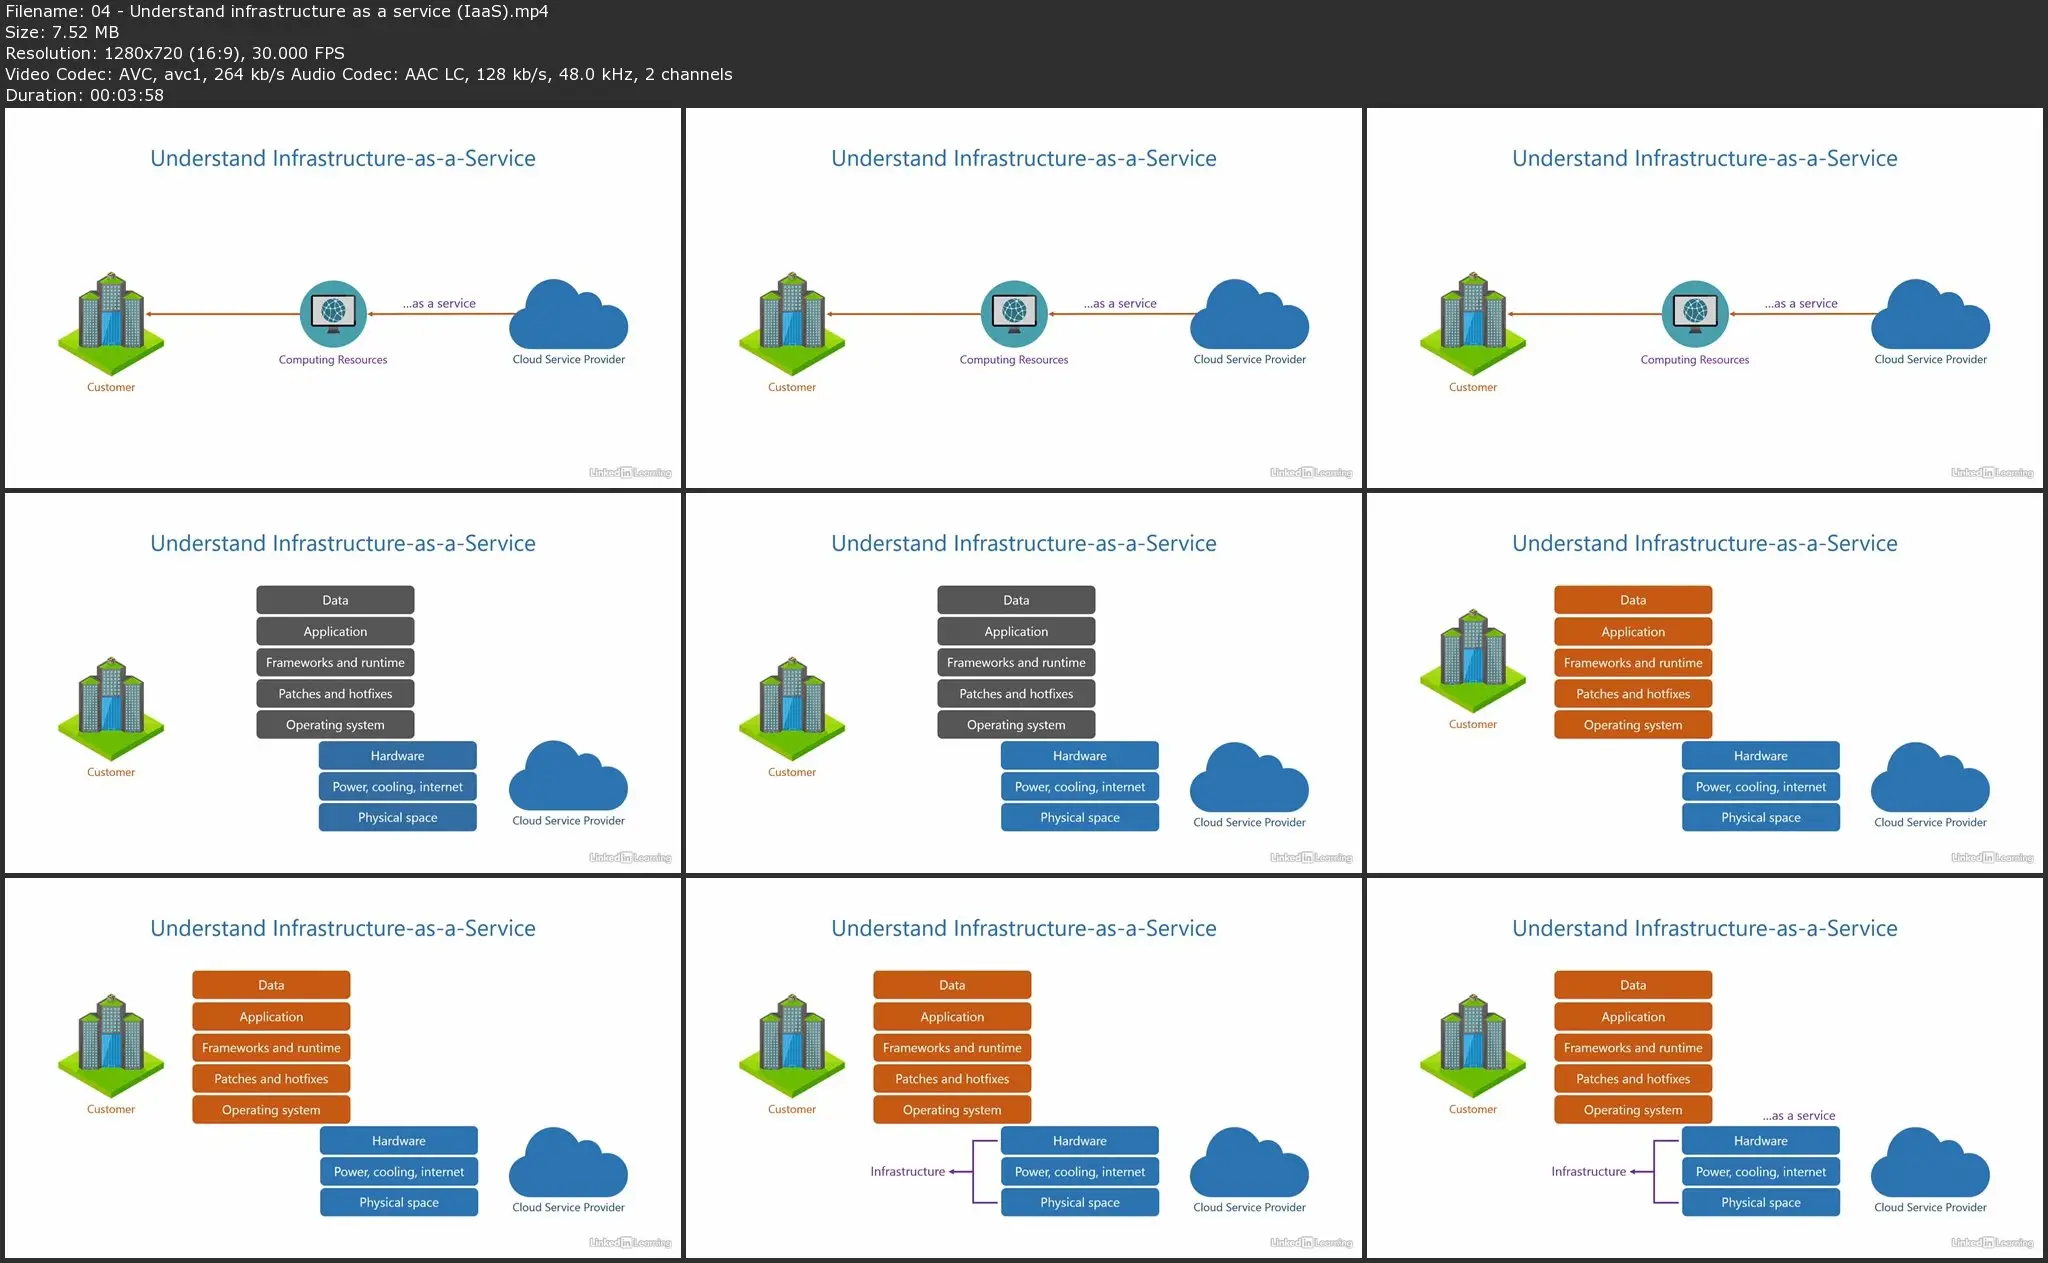Open thumbnail showing Infrastructure bracket with as-a-service caption

point(1705,1068)
